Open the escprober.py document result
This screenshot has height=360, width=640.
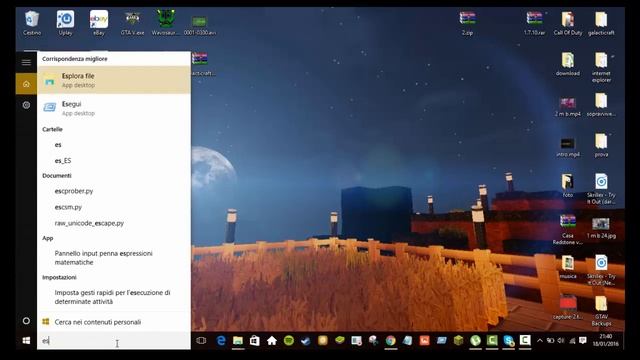[113, 191]
